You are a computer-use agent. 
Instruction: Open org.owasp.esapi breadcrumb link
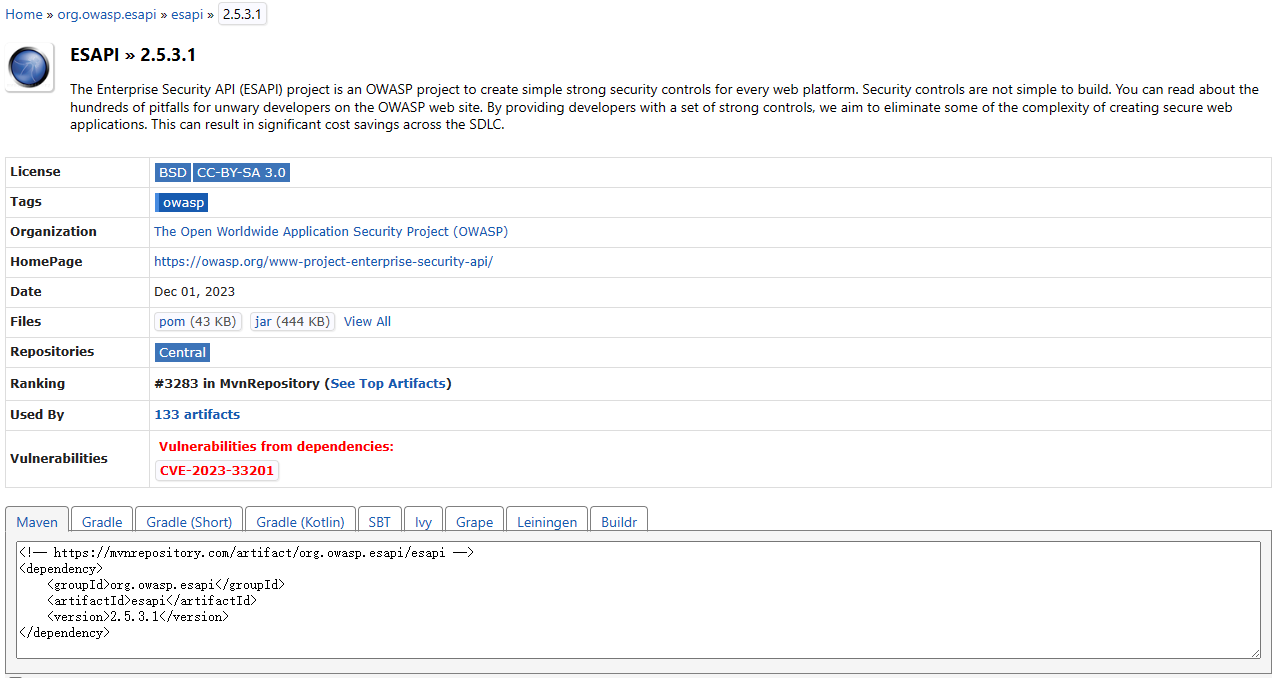[105, 14]
